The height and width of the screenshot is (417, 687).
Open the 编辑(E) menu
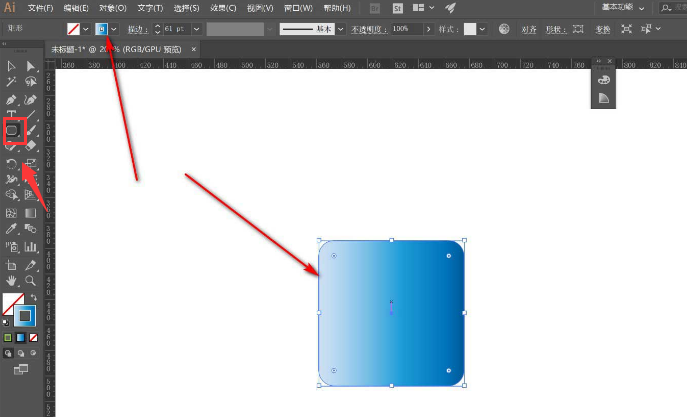[x=76, y=8]
